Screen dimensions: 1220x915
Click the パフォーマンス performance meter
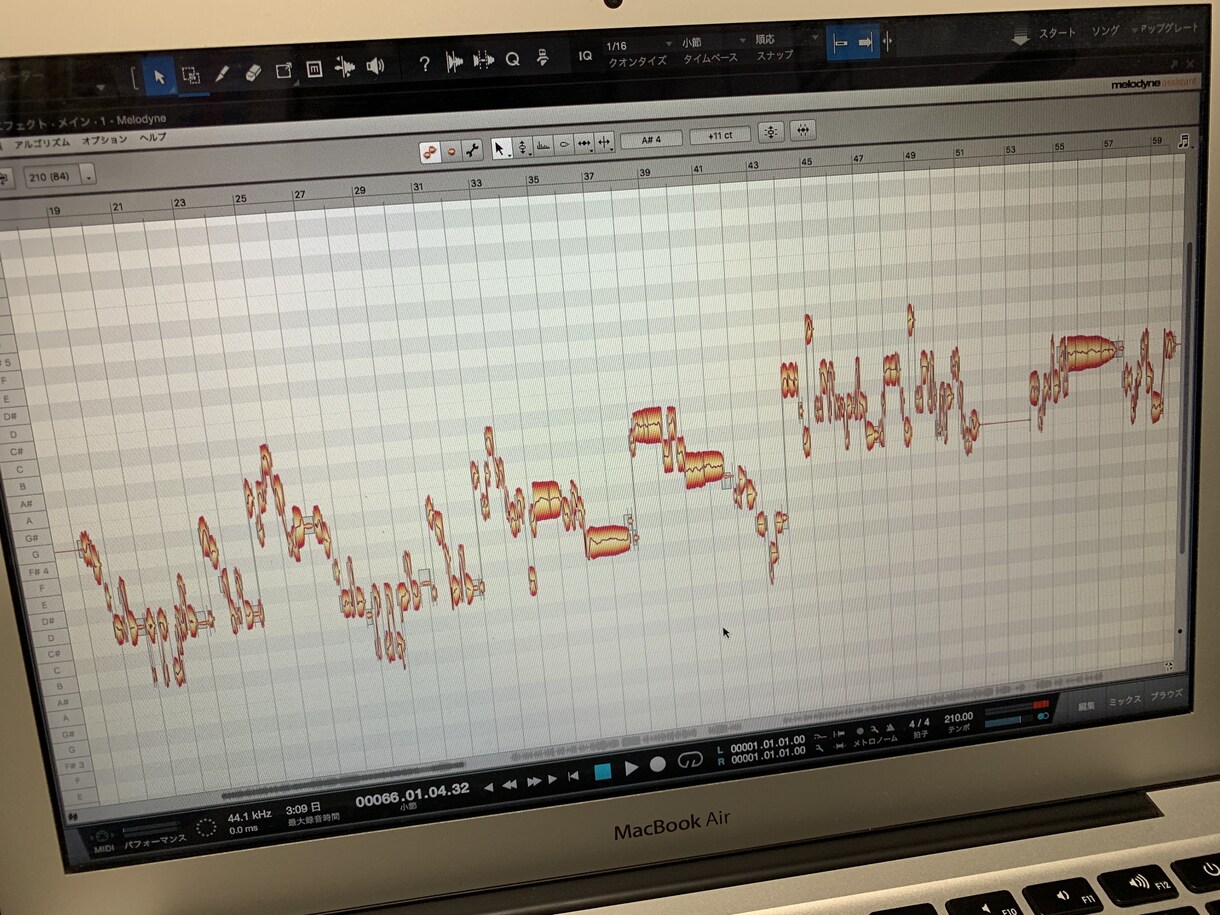coord(155,838)
